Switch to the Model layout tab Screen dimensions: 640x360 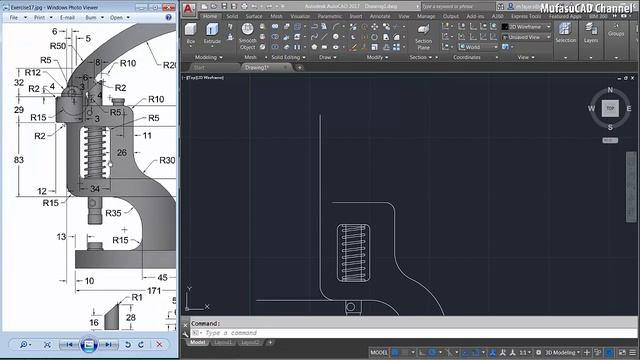click(198, 342)
